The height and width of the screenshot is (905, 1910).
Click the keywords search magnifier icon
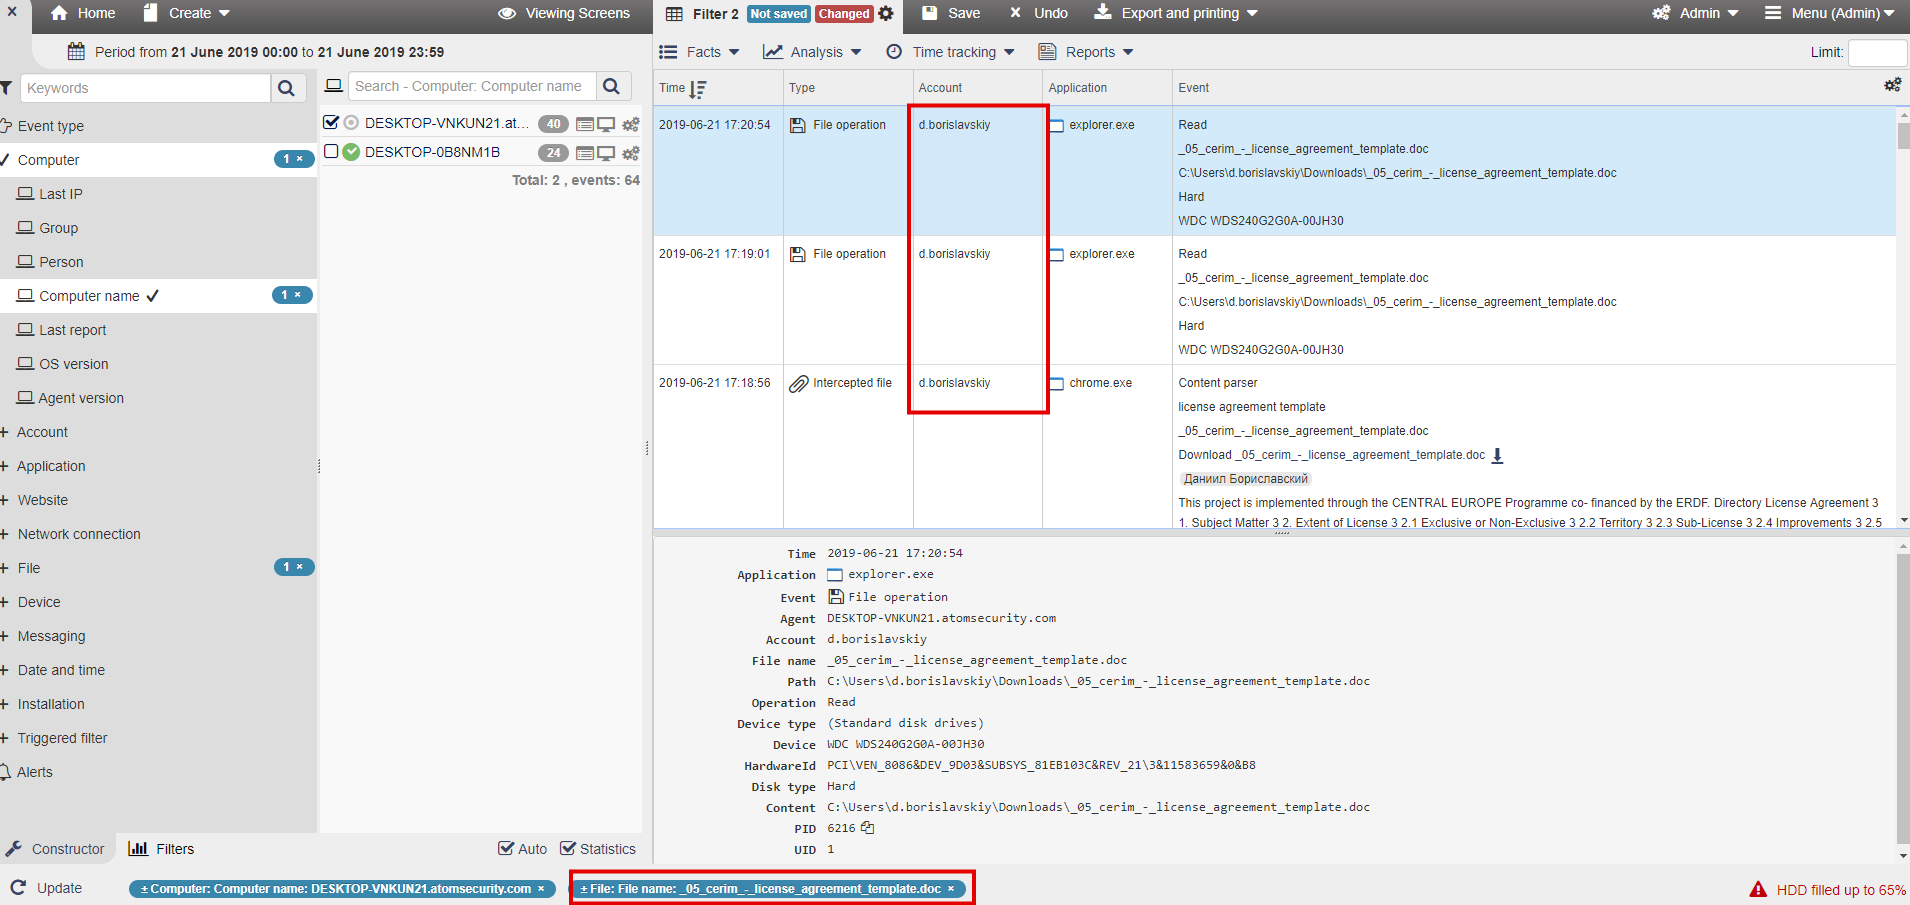click(286, 88)
